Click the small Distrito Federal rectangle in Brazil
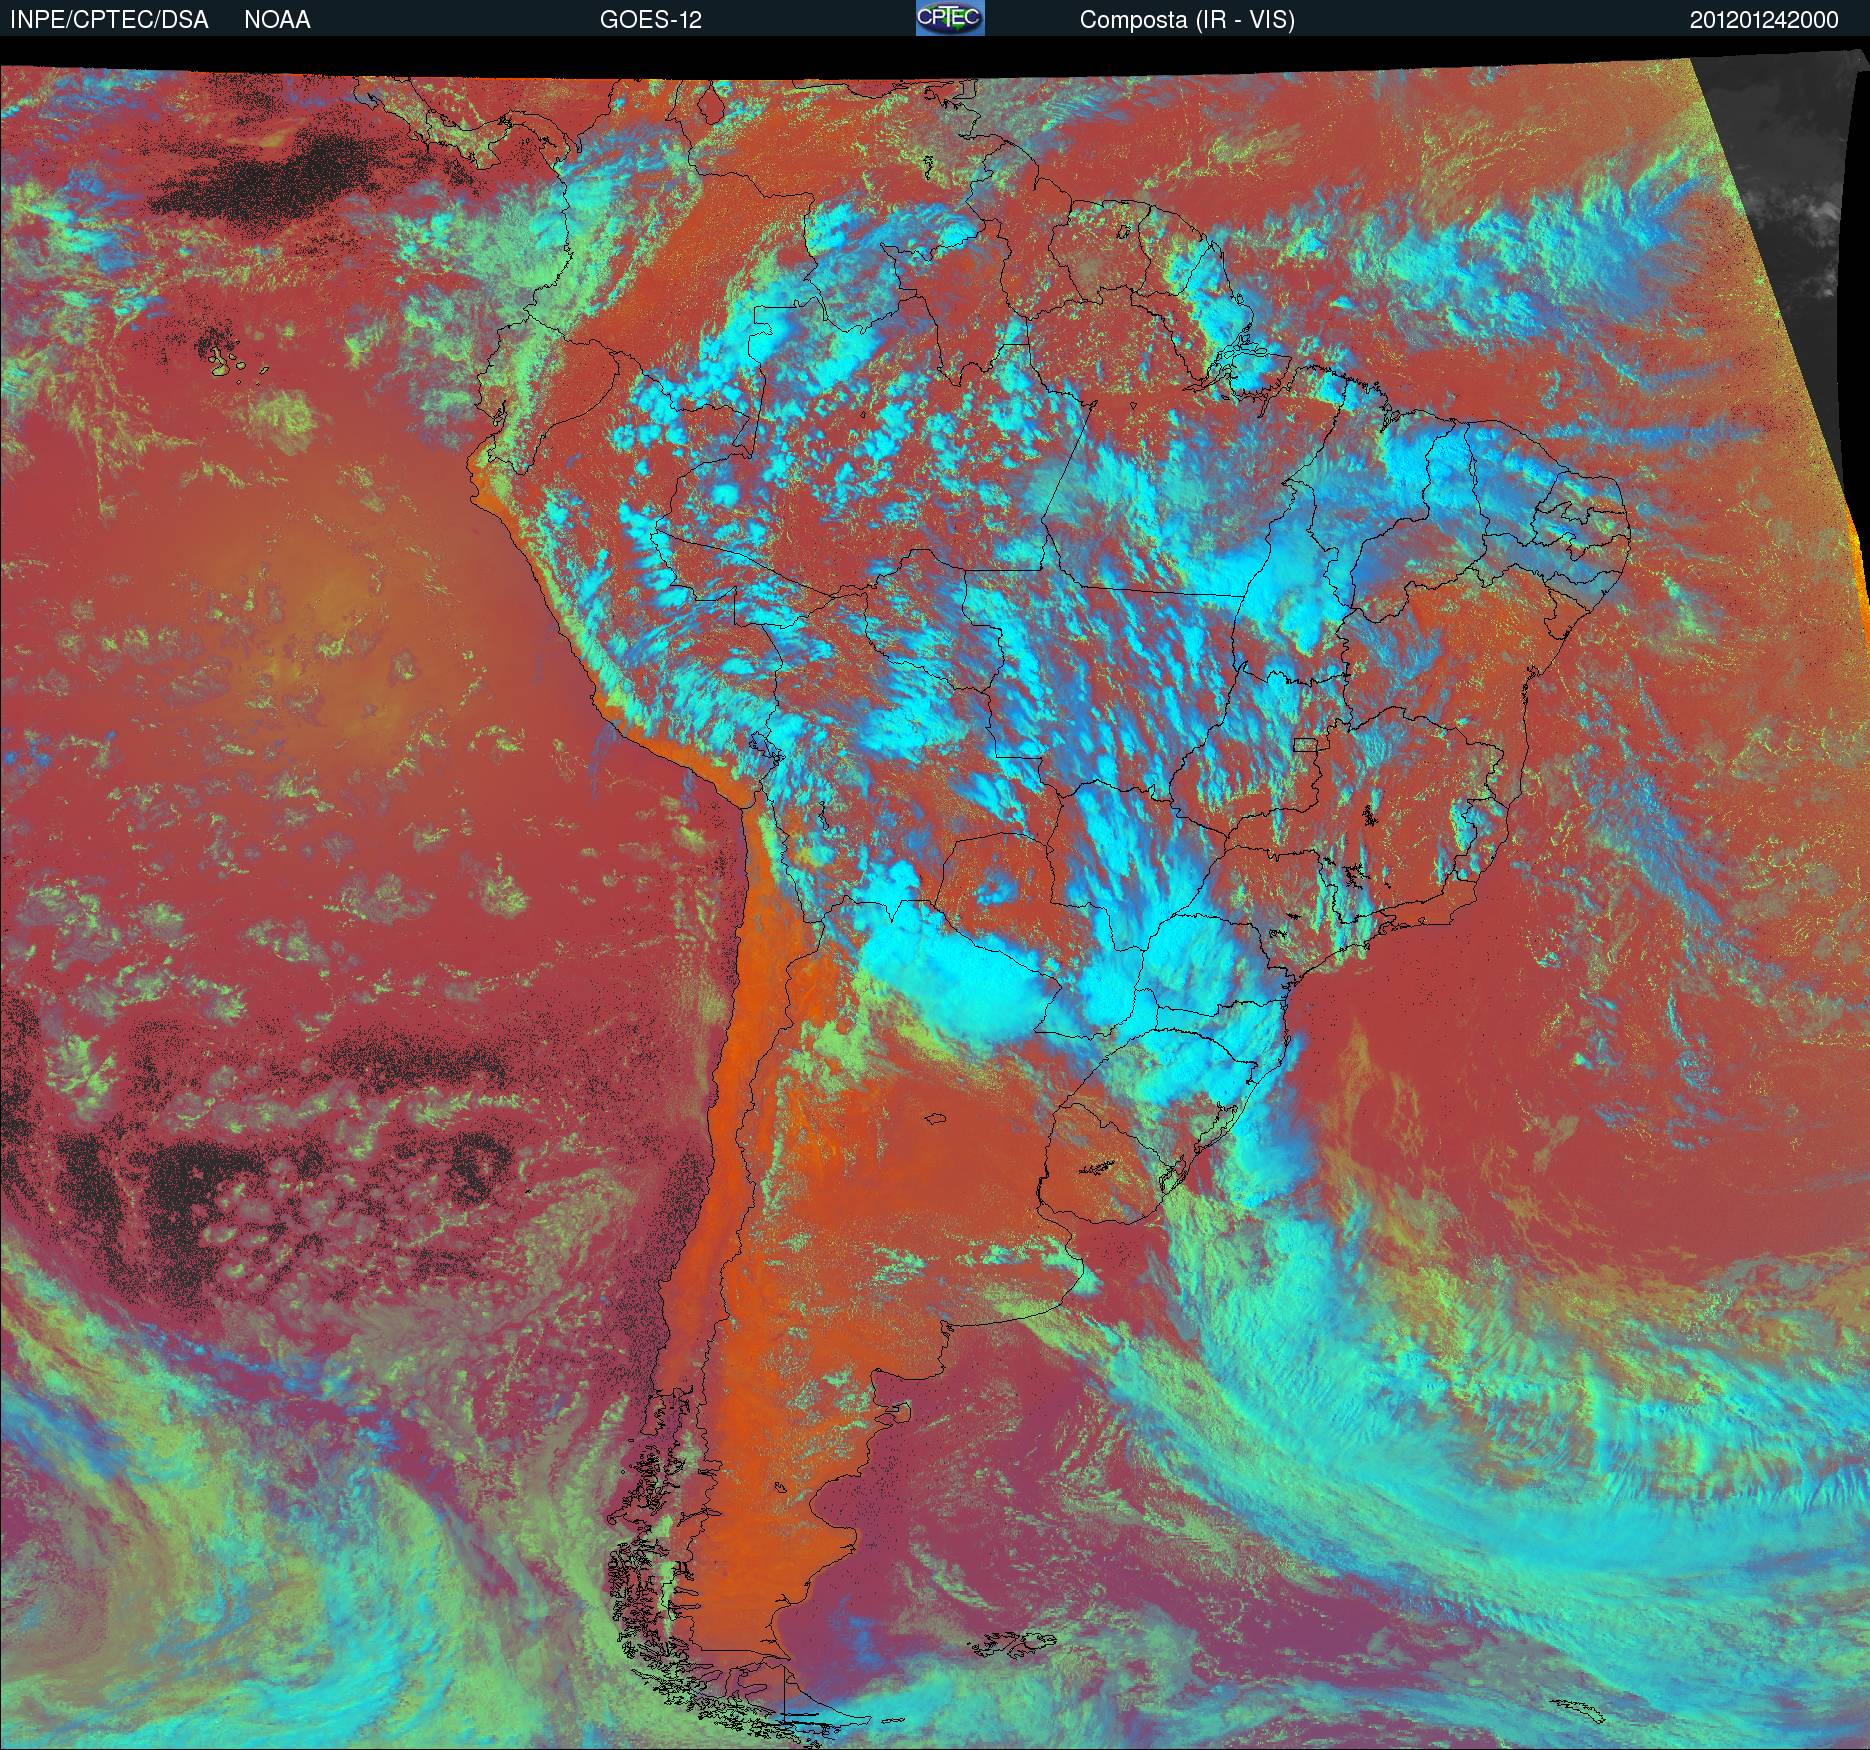This screenshot has width=1870, height=1750. pyautogui.click(x=1306, y=744)
